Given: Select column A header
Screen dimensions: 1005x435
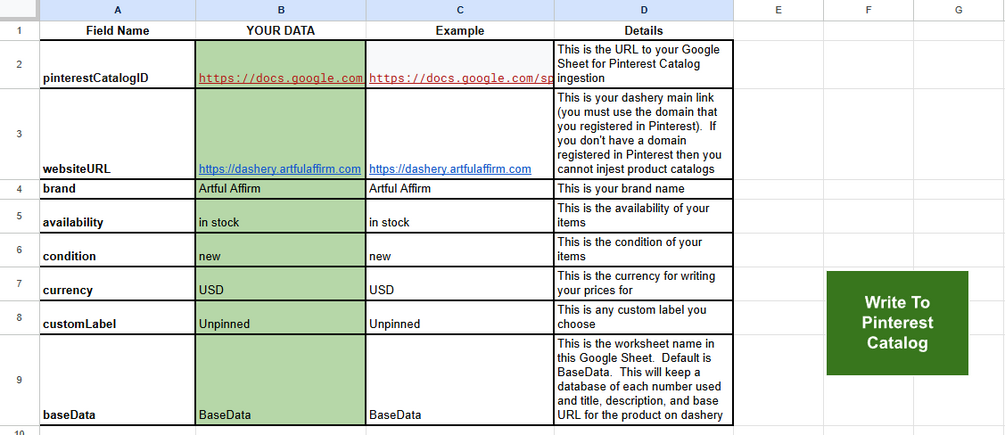Looking at the screenshot, I should (x=118, y=10).
